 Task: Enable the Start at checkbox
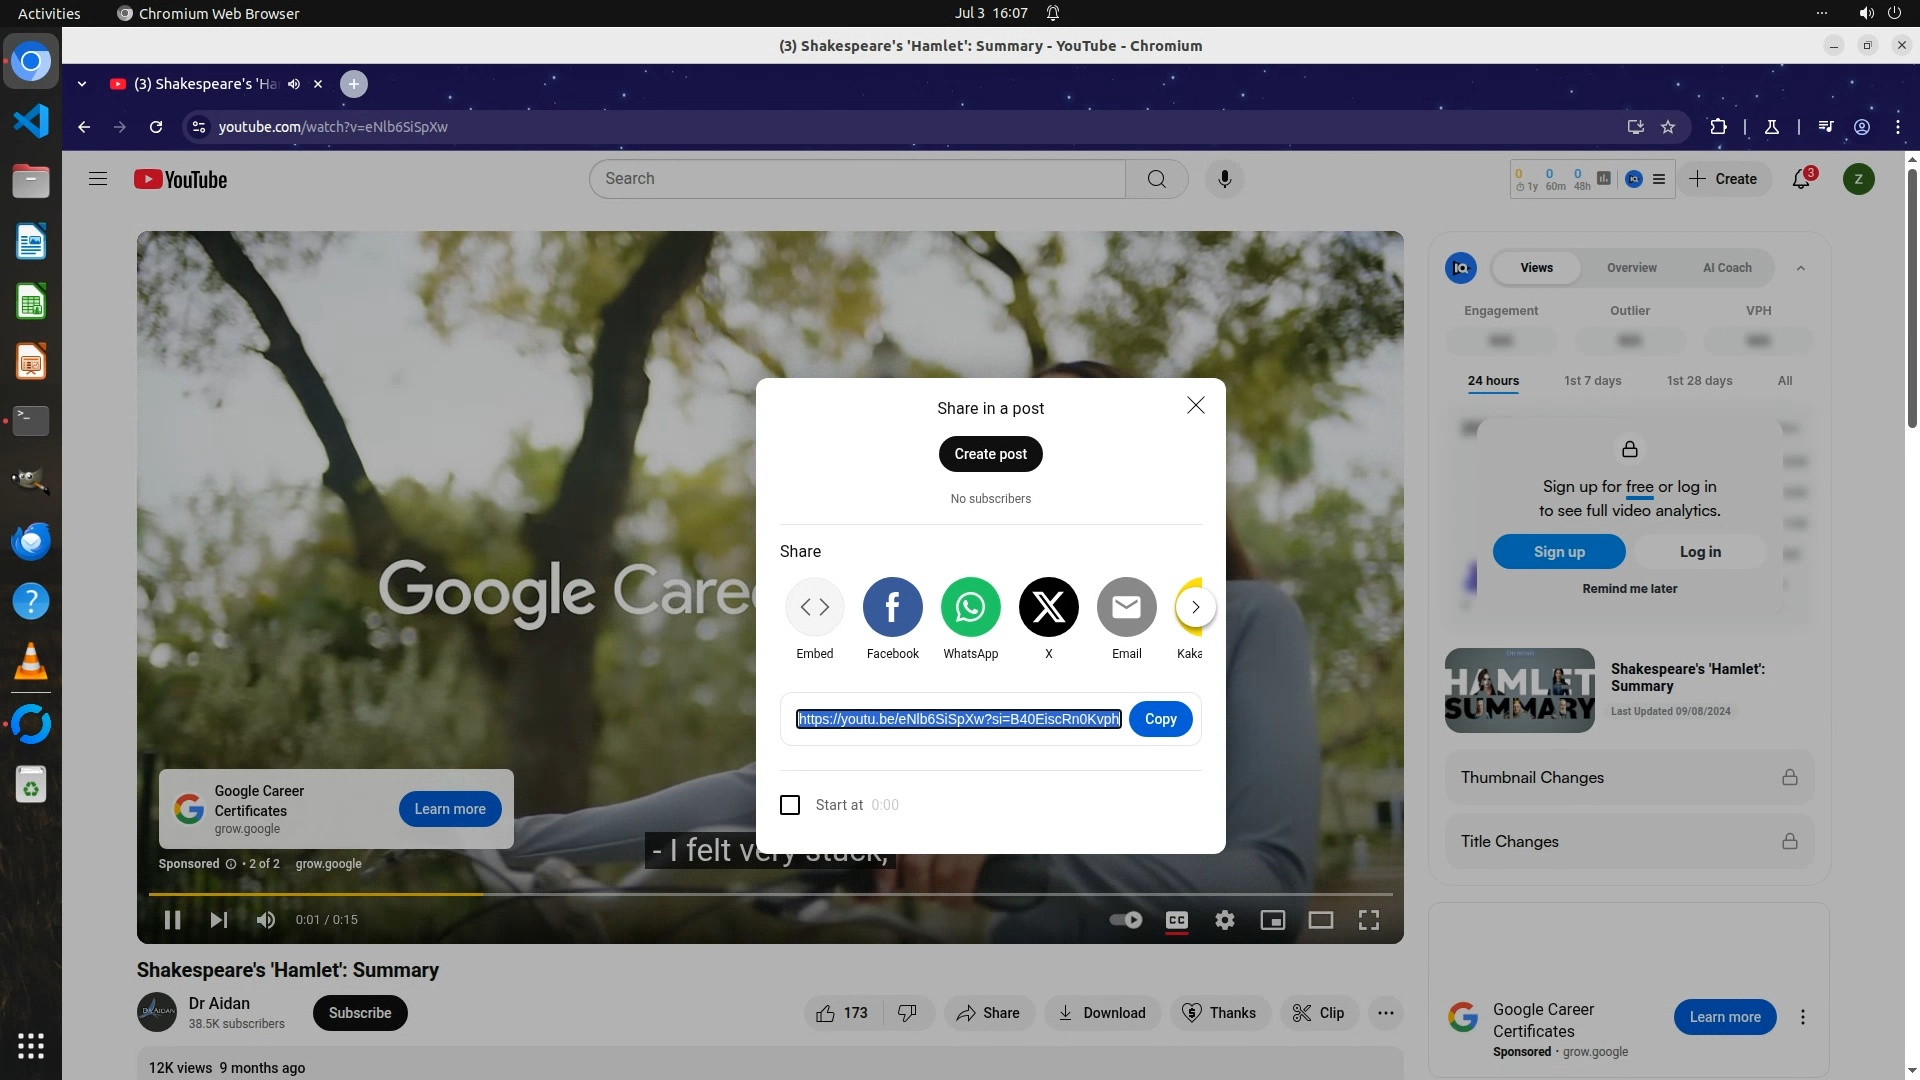click(x=790, y=805)
